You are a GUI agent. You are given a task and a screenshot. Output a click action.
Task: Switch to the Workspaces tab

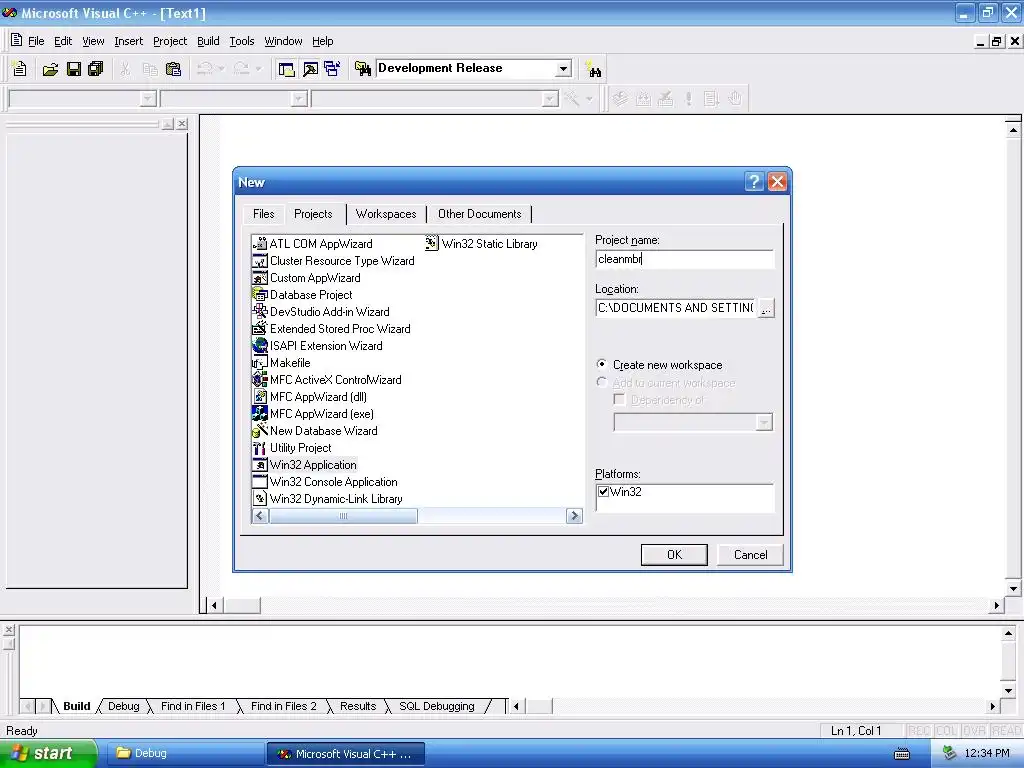(386, 214)
